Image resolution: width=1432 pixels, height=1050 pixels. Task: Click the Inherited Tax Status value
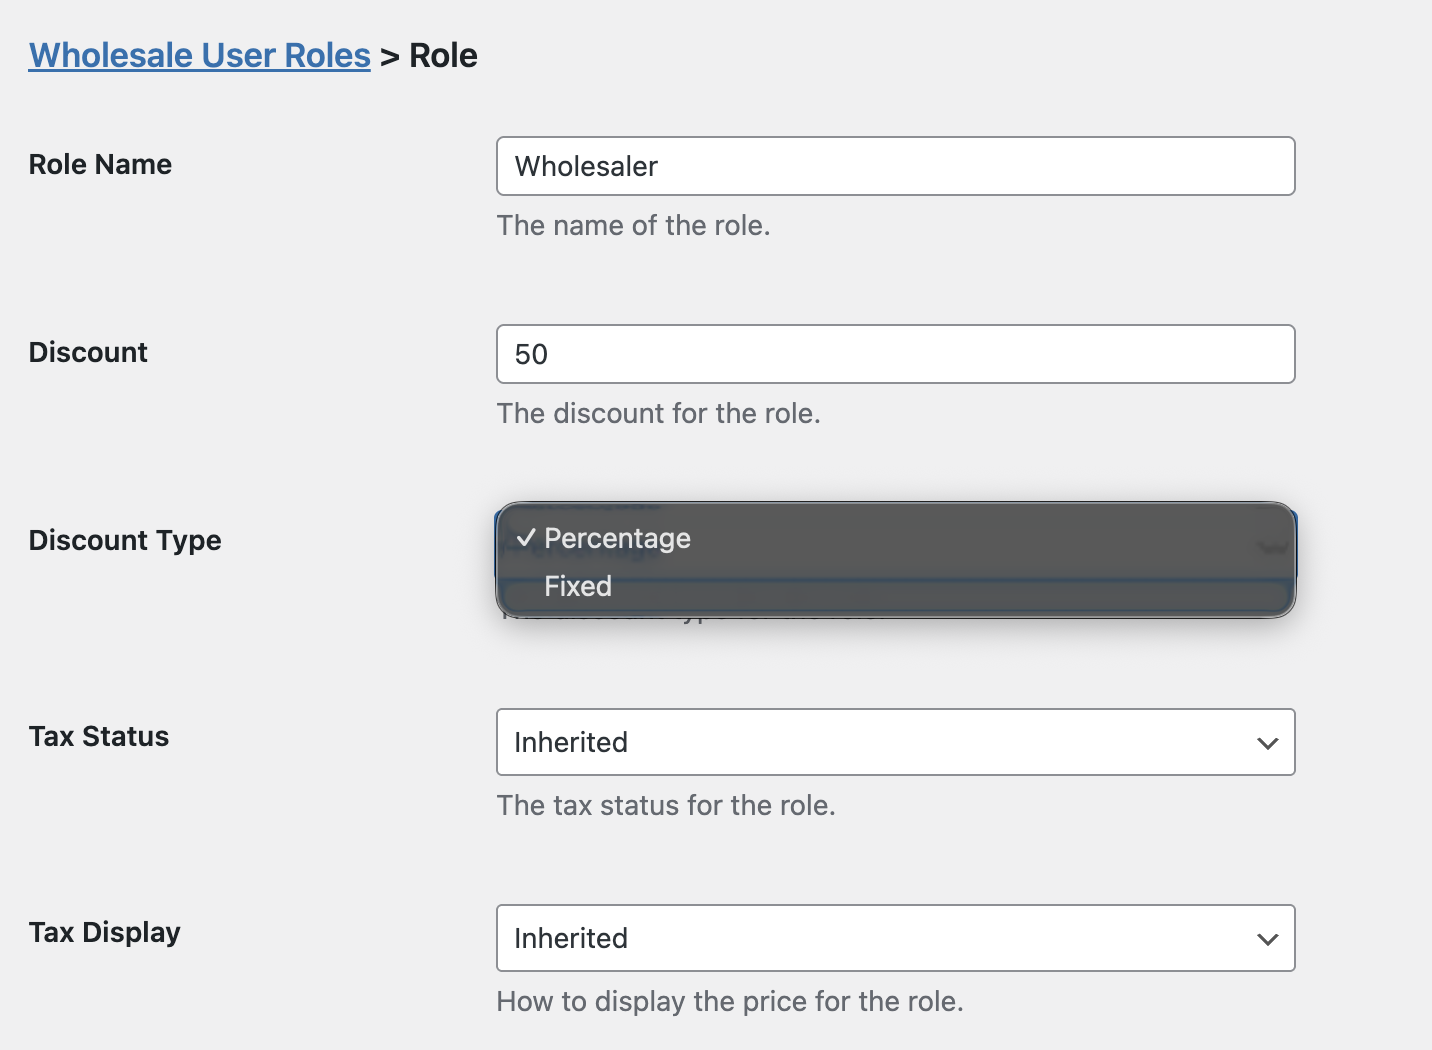click(x=571, y=742)
